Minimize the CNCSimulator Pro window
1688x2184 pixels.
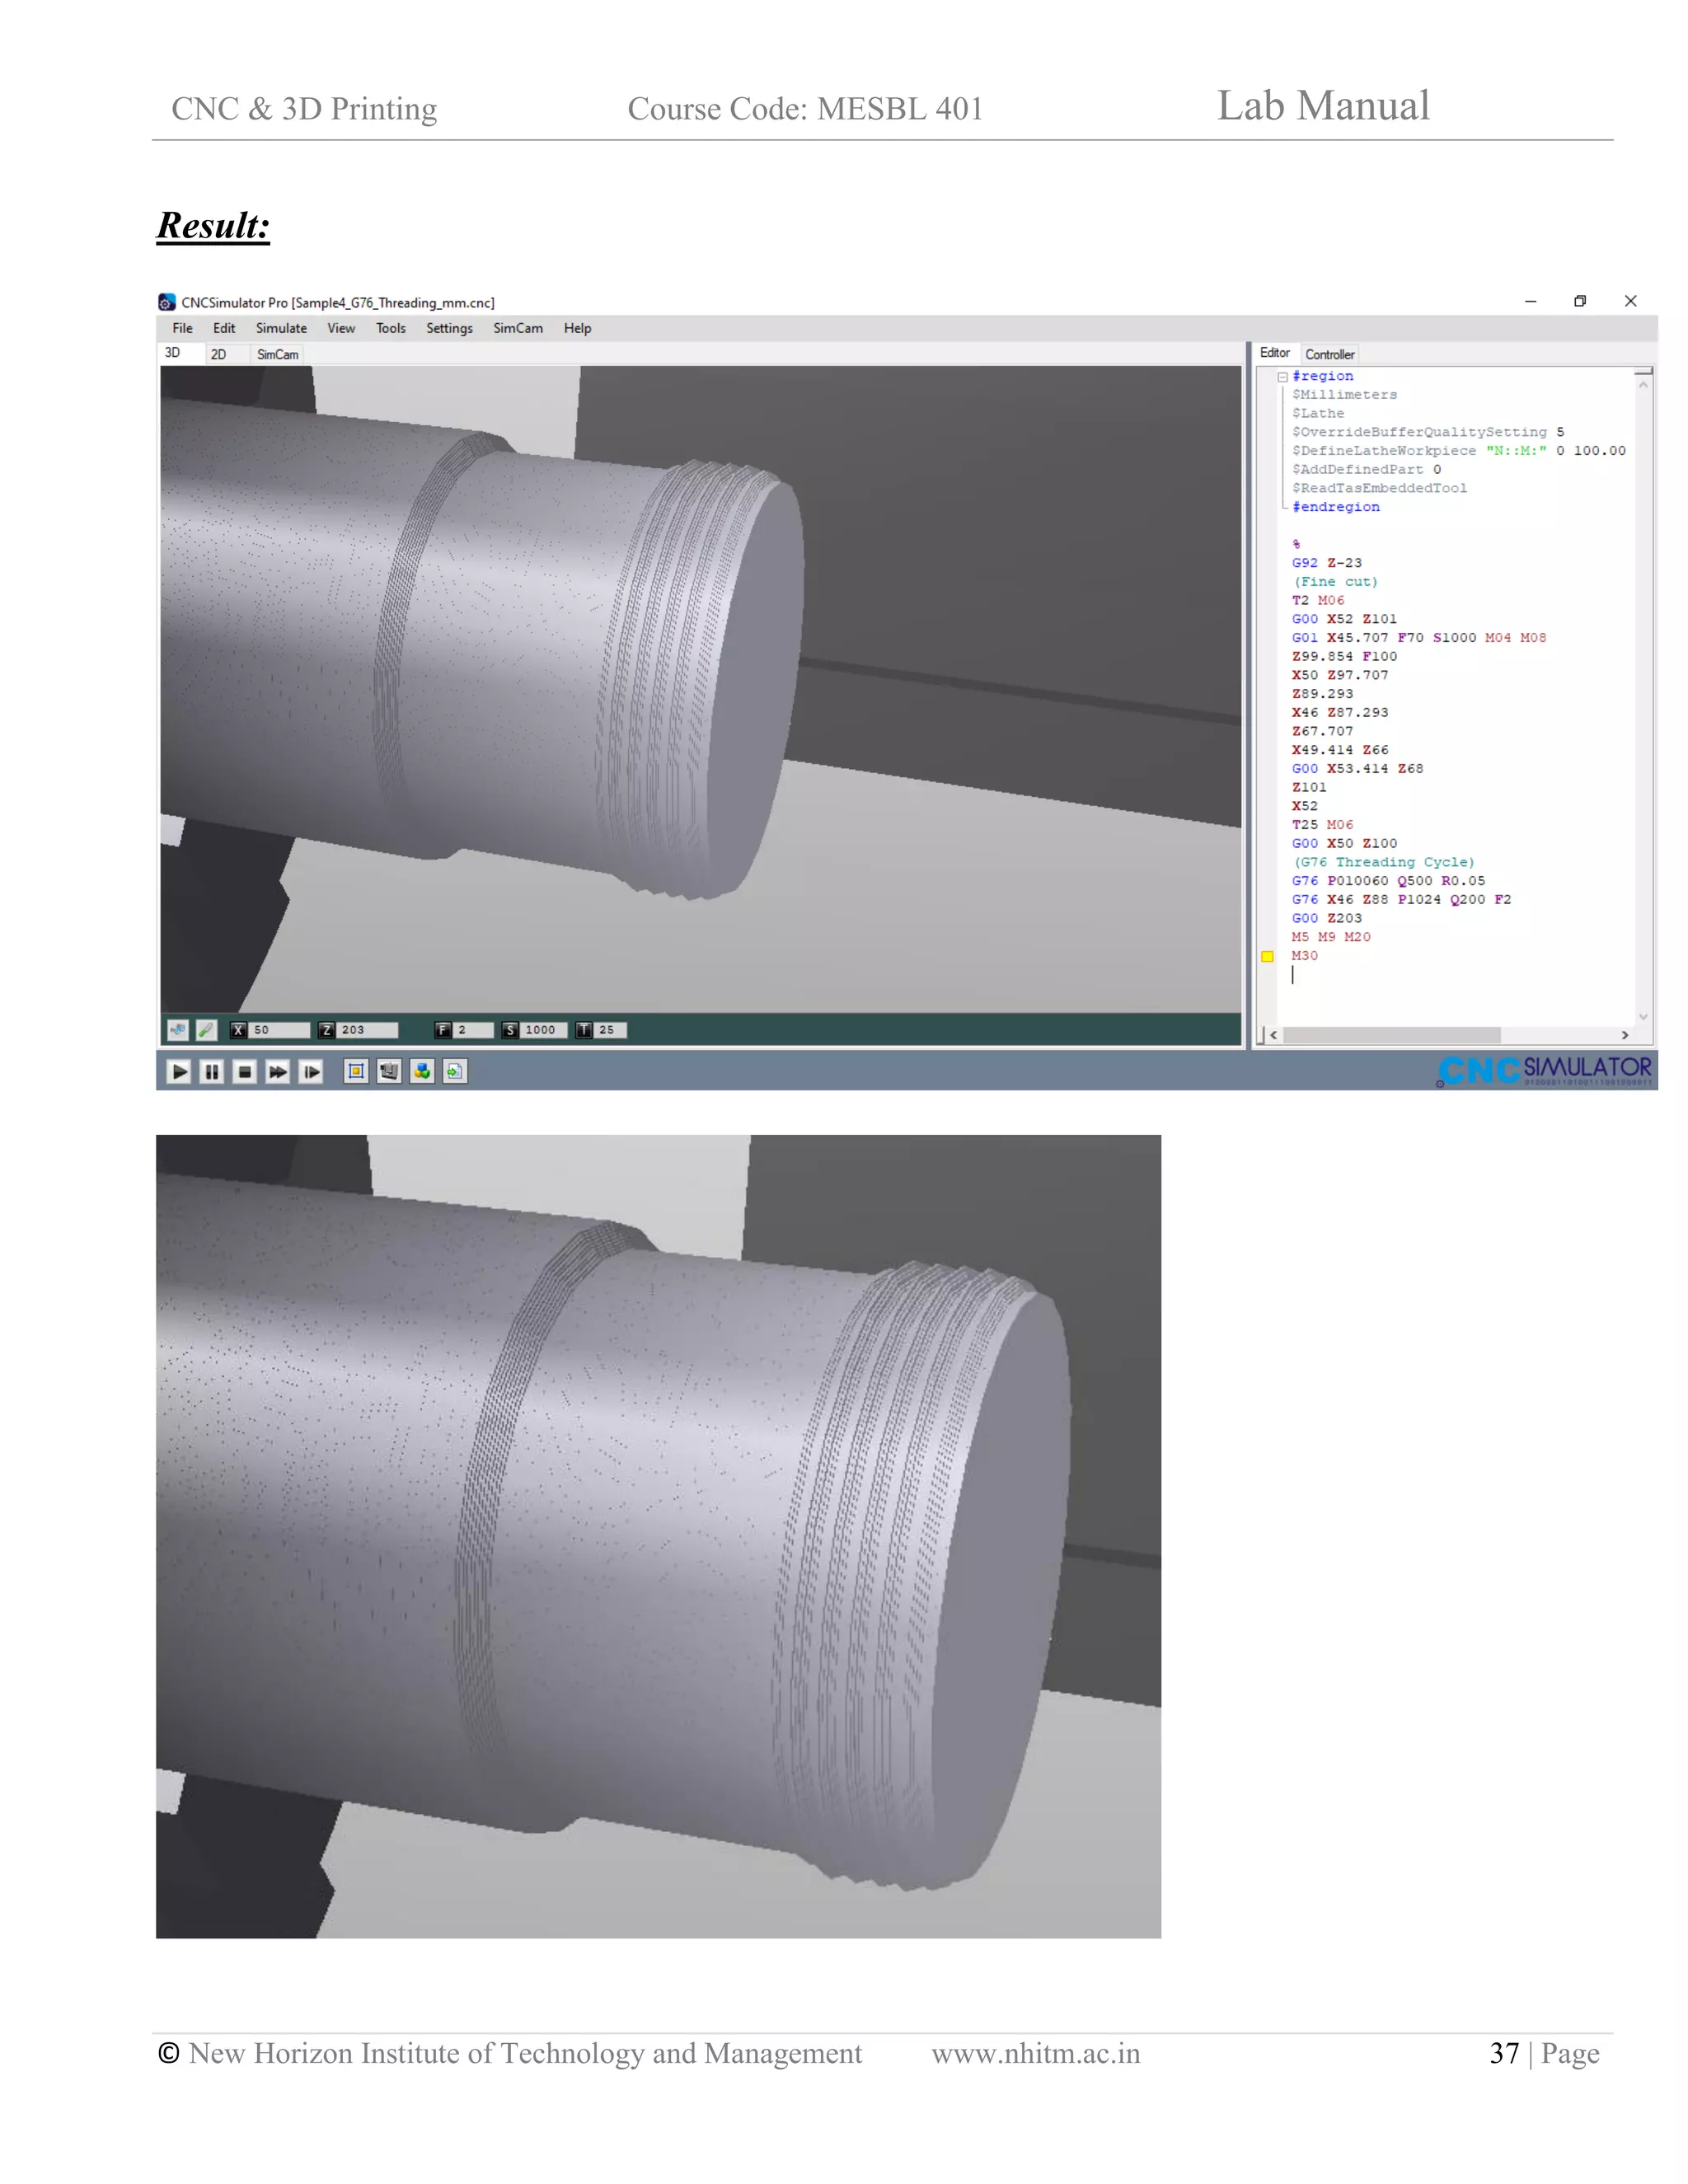point(1530,301)
